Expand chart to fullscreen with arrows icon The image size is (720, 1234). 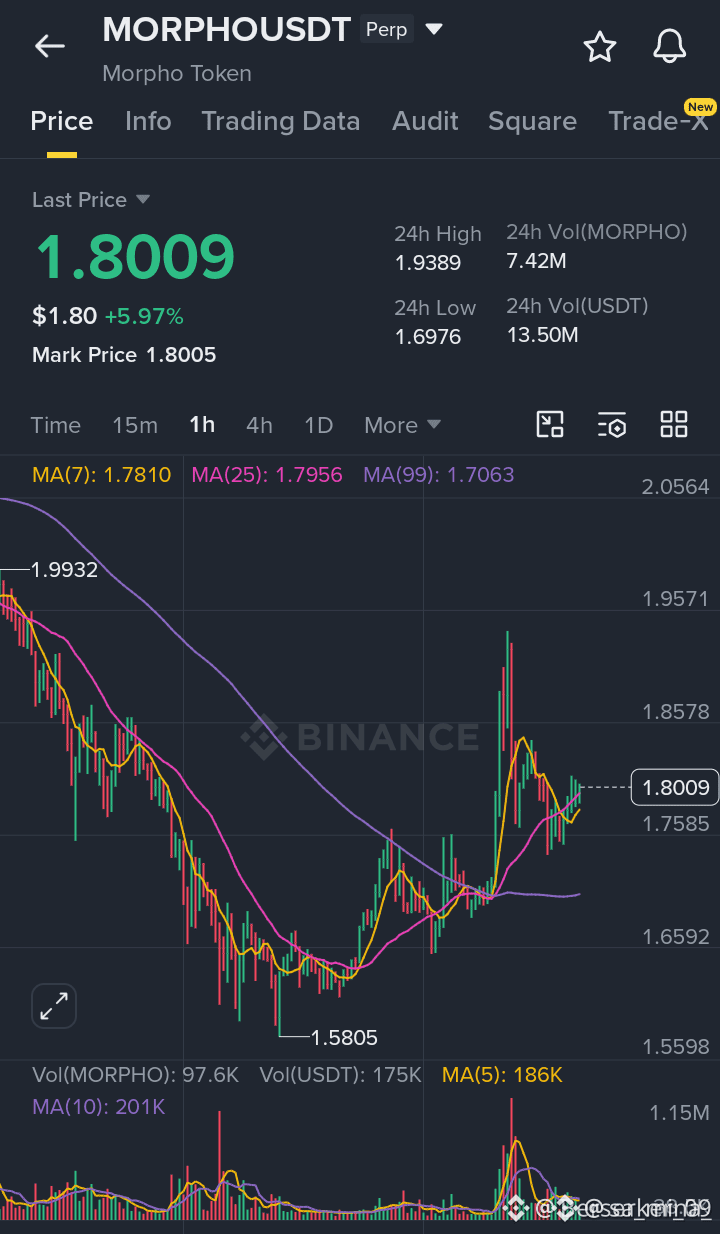54,1006
